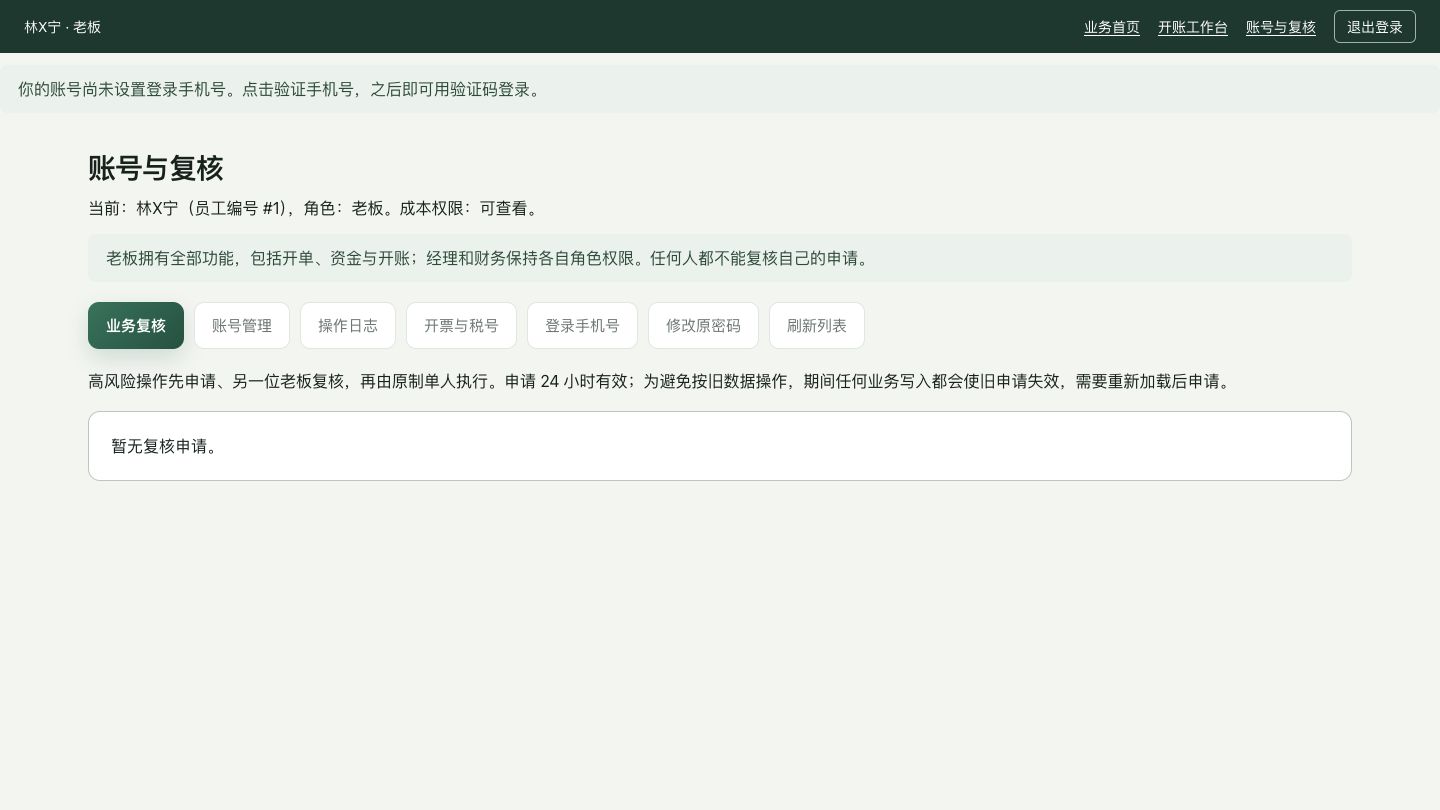Screen dimensions: 1440x810
Task: Click the 暂无复核申请。 message
Action: [x=164, y=446]
